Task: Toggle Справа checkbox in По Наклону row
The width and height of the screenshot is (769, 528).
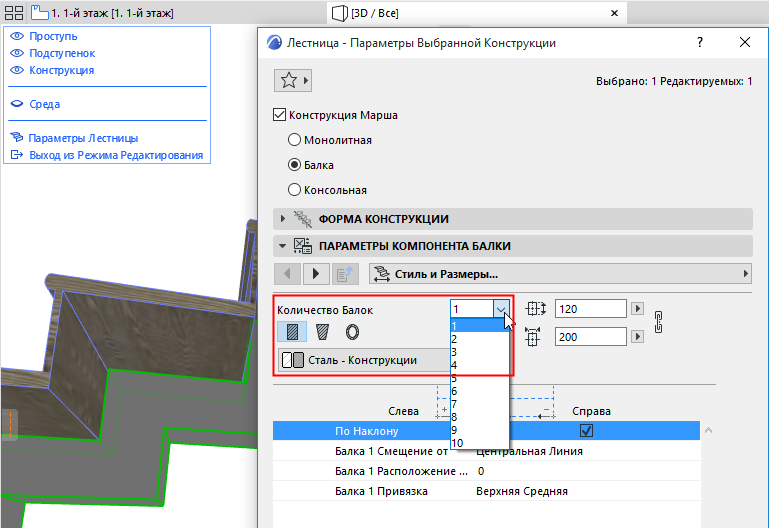Action: [x=587, y=431]
